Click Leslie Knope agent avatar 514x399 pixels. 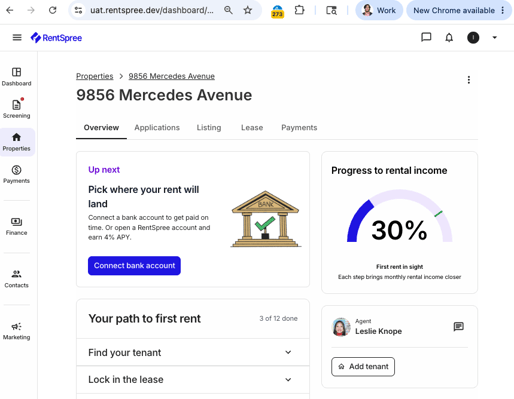pyautogui.click(x=341, y=327)
